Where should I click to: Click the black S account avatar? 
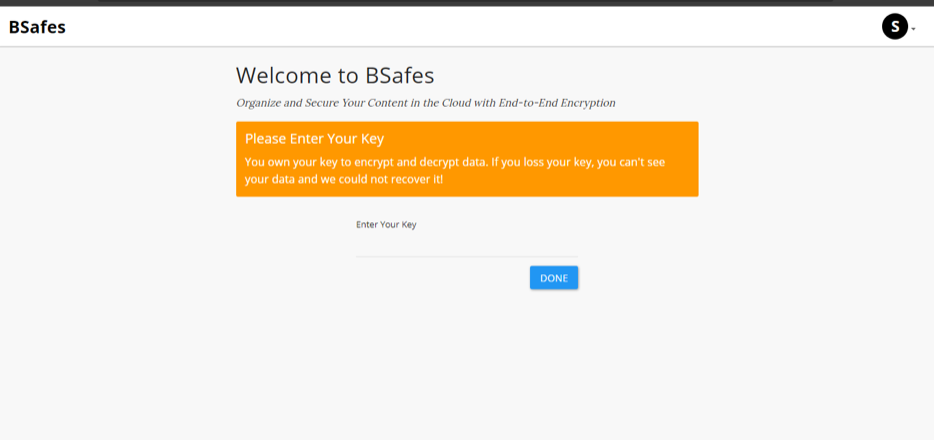pyautogui.click(x=895, y=27)
